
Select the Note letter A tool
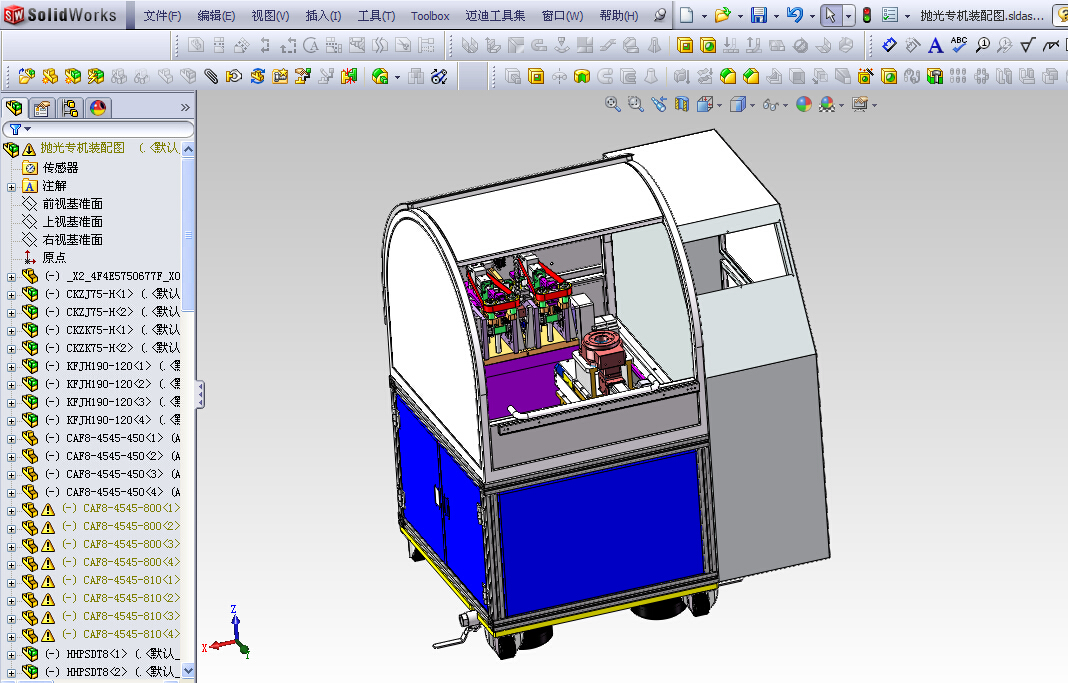[936, 46]
